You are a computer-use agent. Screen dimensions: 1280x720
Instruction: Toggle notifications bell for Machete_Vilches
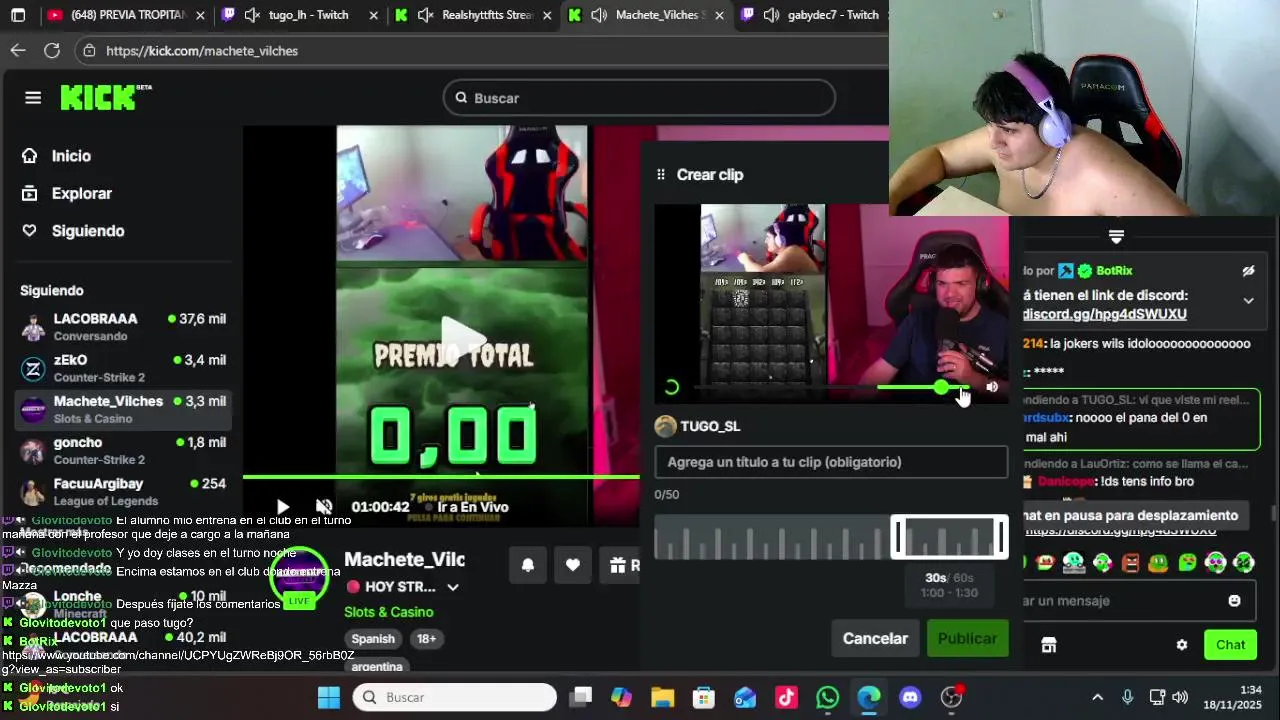pyautogui.click(x=528, y=565)
